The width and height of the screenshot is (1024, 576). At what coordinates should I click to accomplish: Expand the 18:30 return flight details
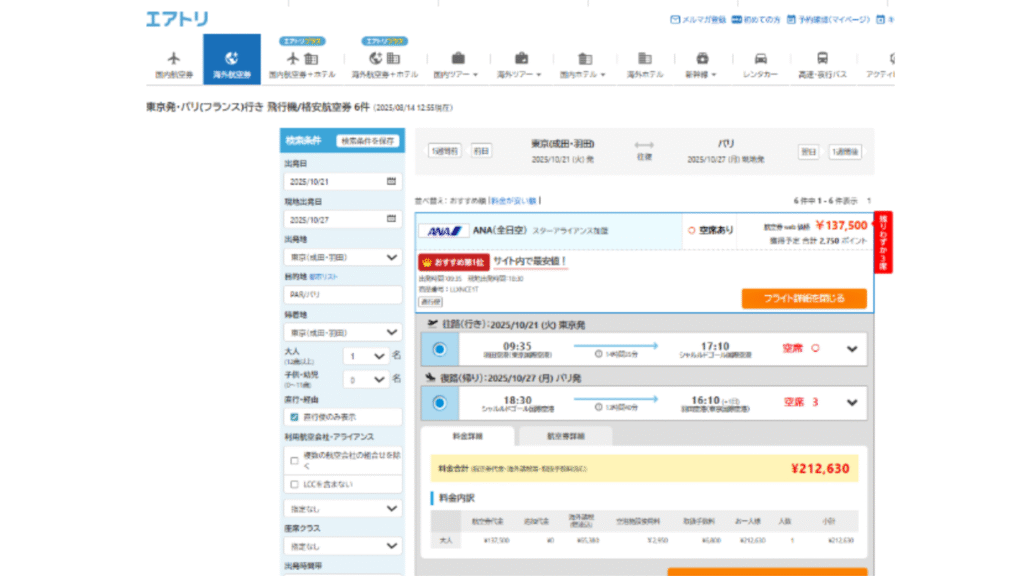[852, 403]
